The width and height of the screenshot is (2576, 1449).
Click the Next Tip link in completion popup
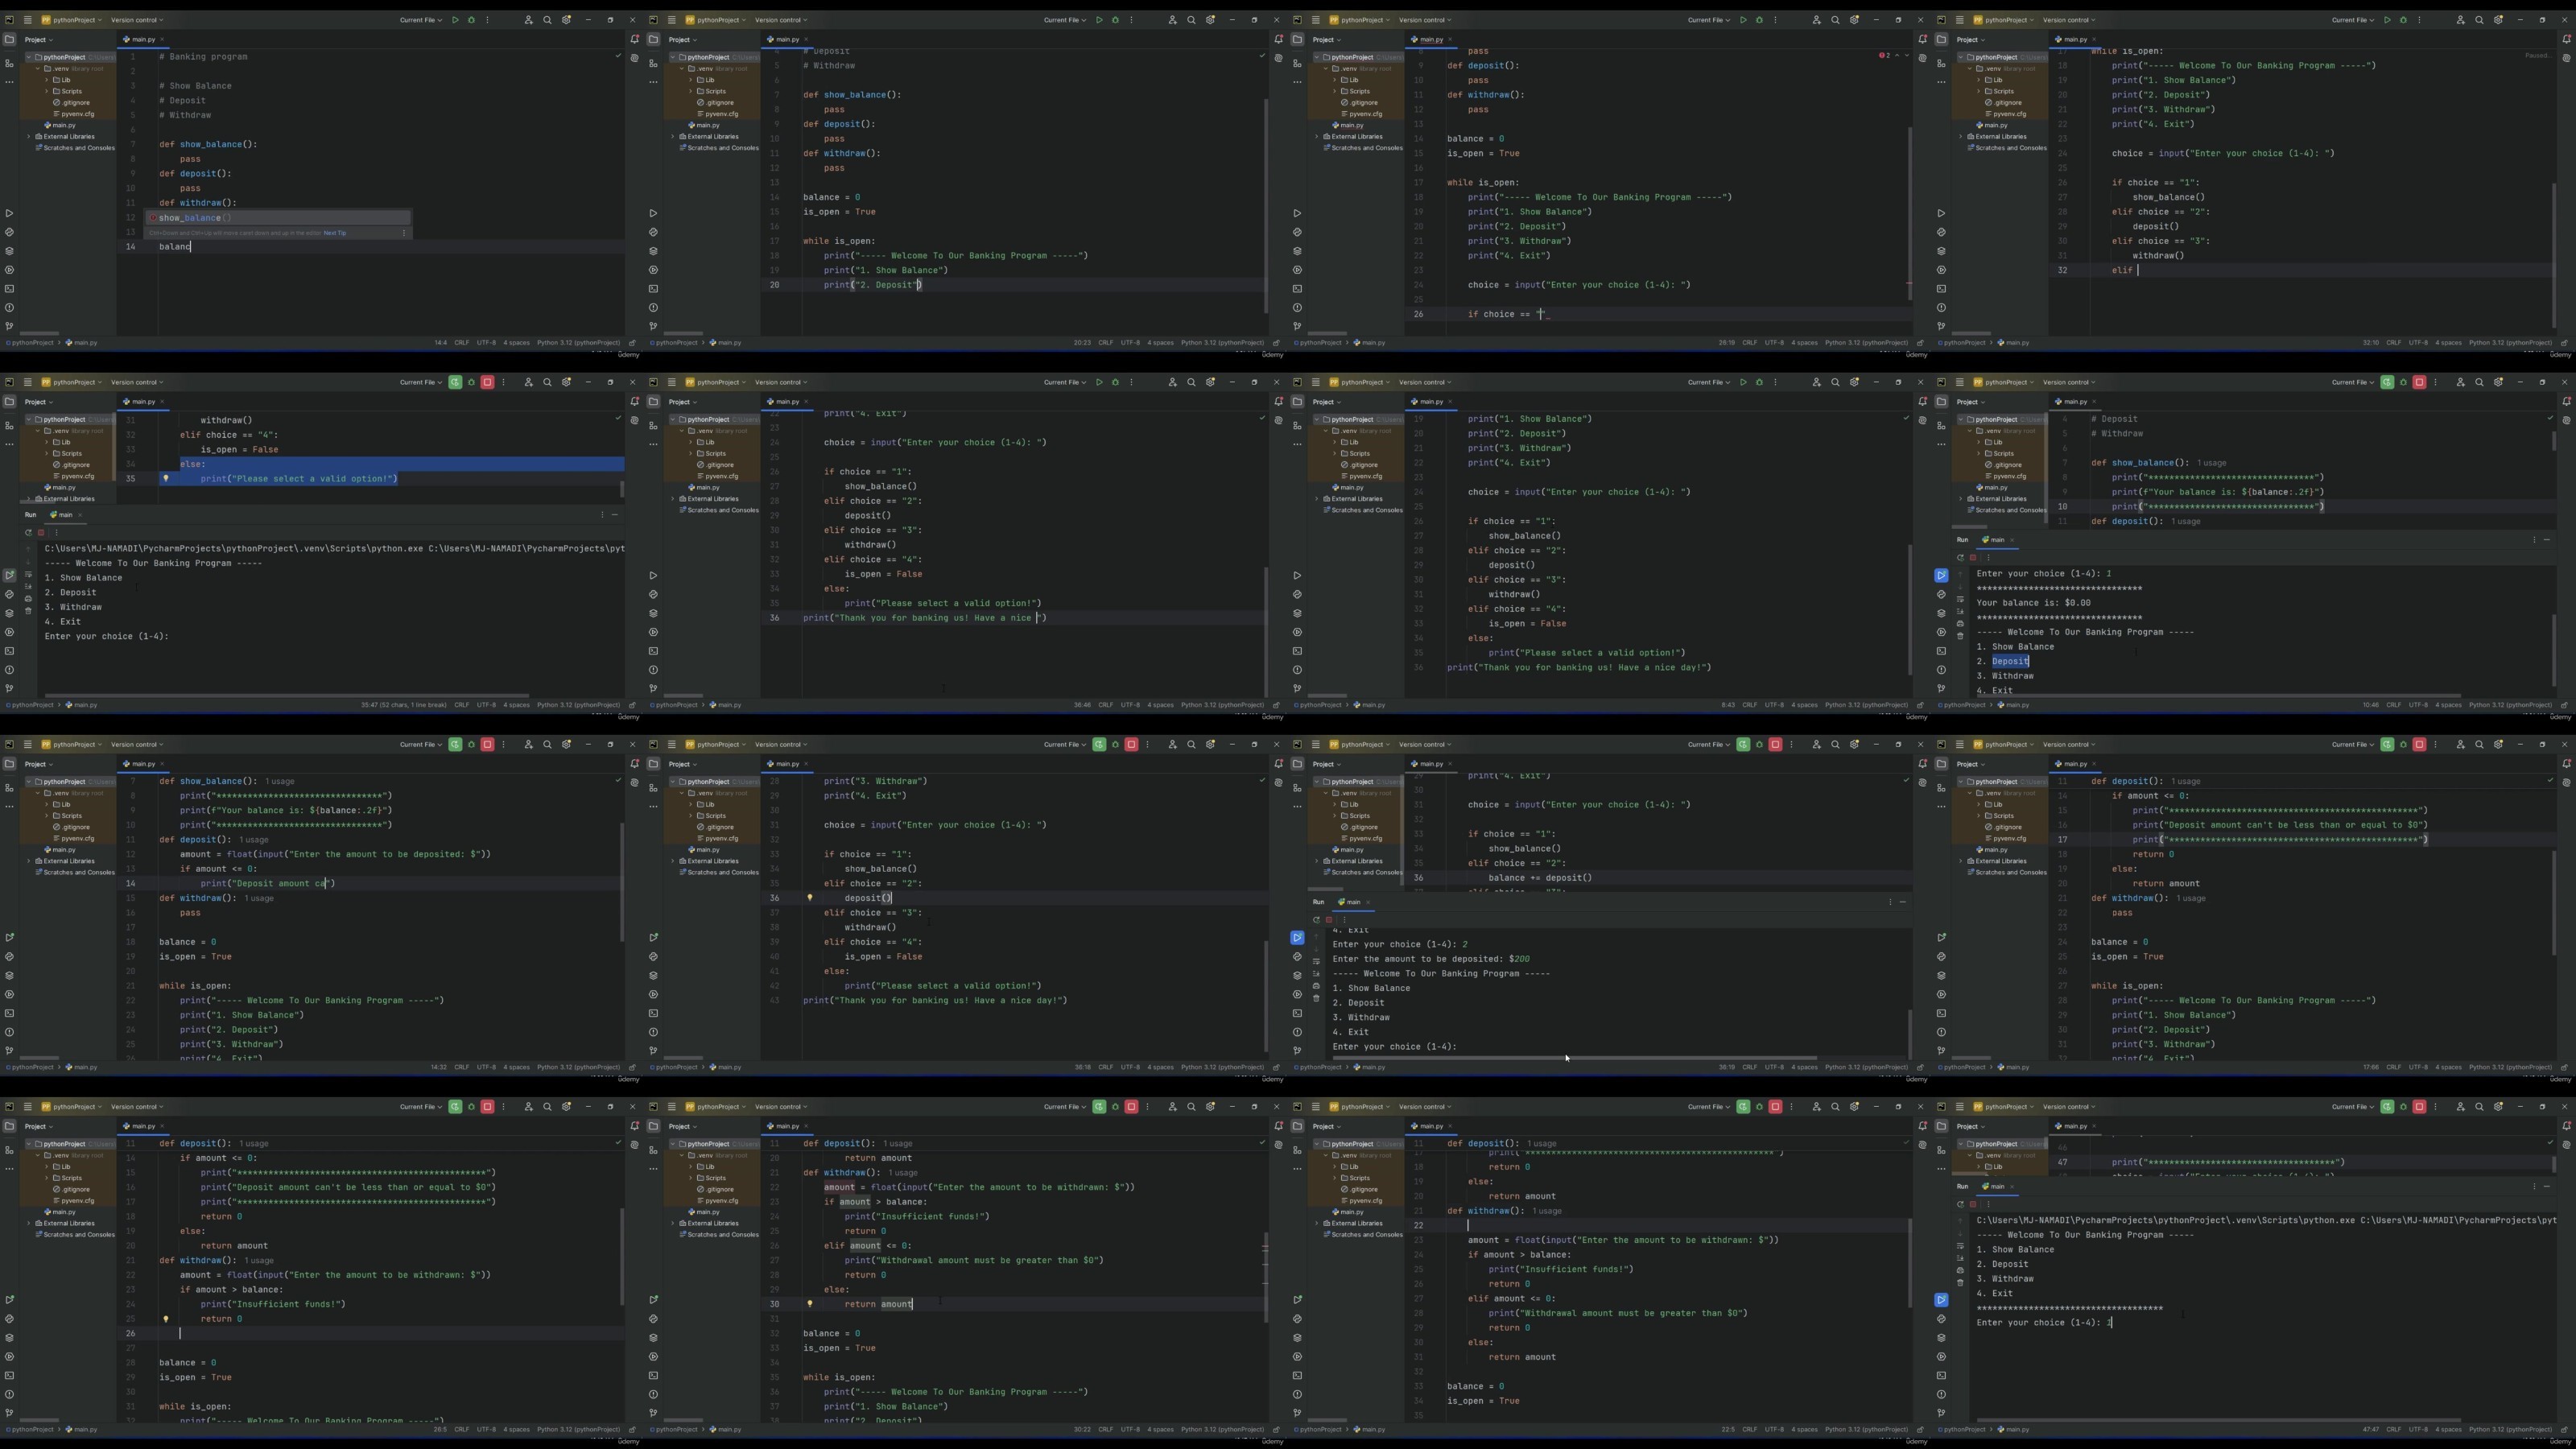(x=335, y=233)
